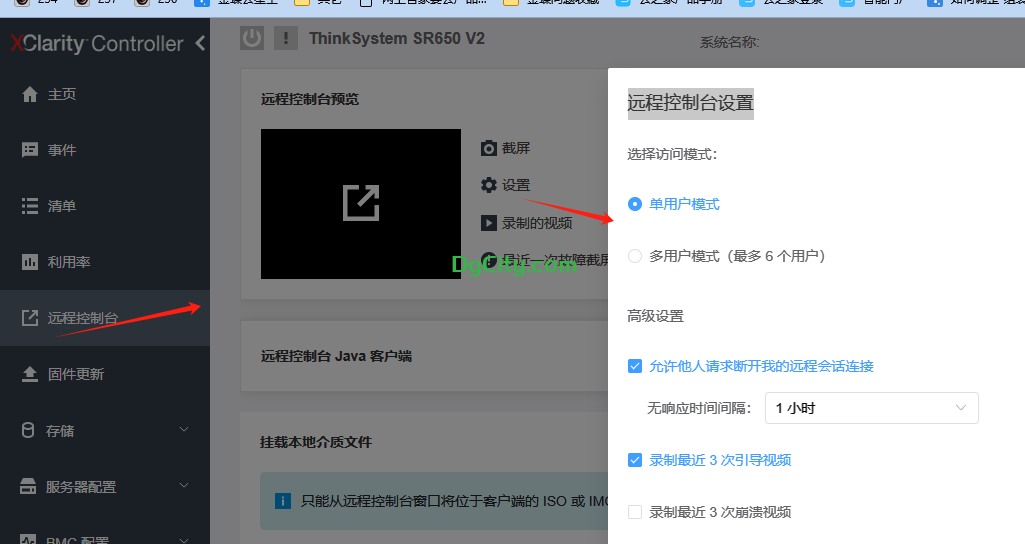
Task: Click the 高级设置 heading text
Action: coord(656,316)
